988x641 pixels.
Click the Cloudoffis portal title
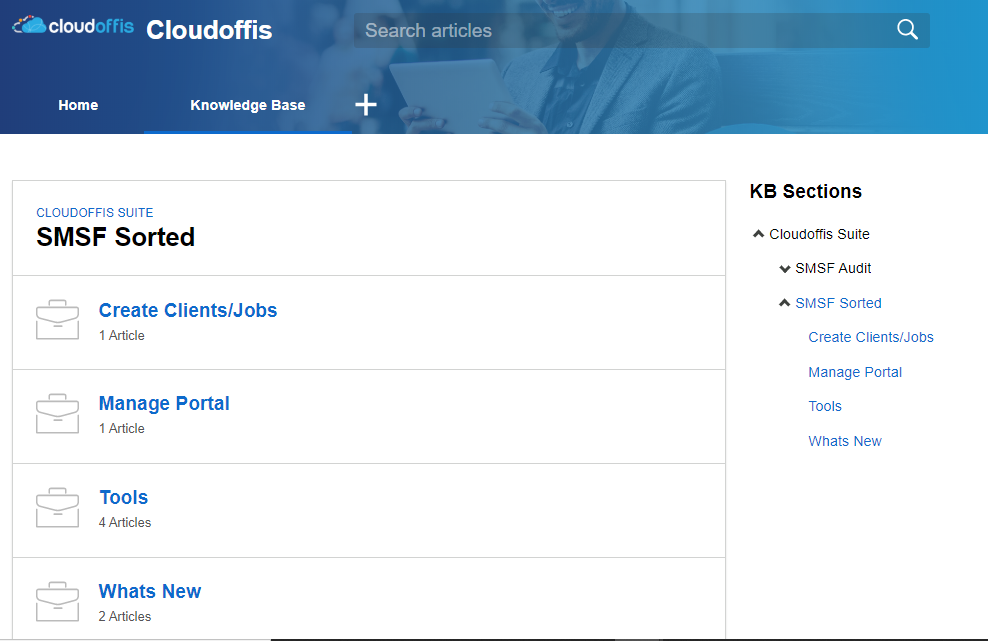[x=209, y=30]
